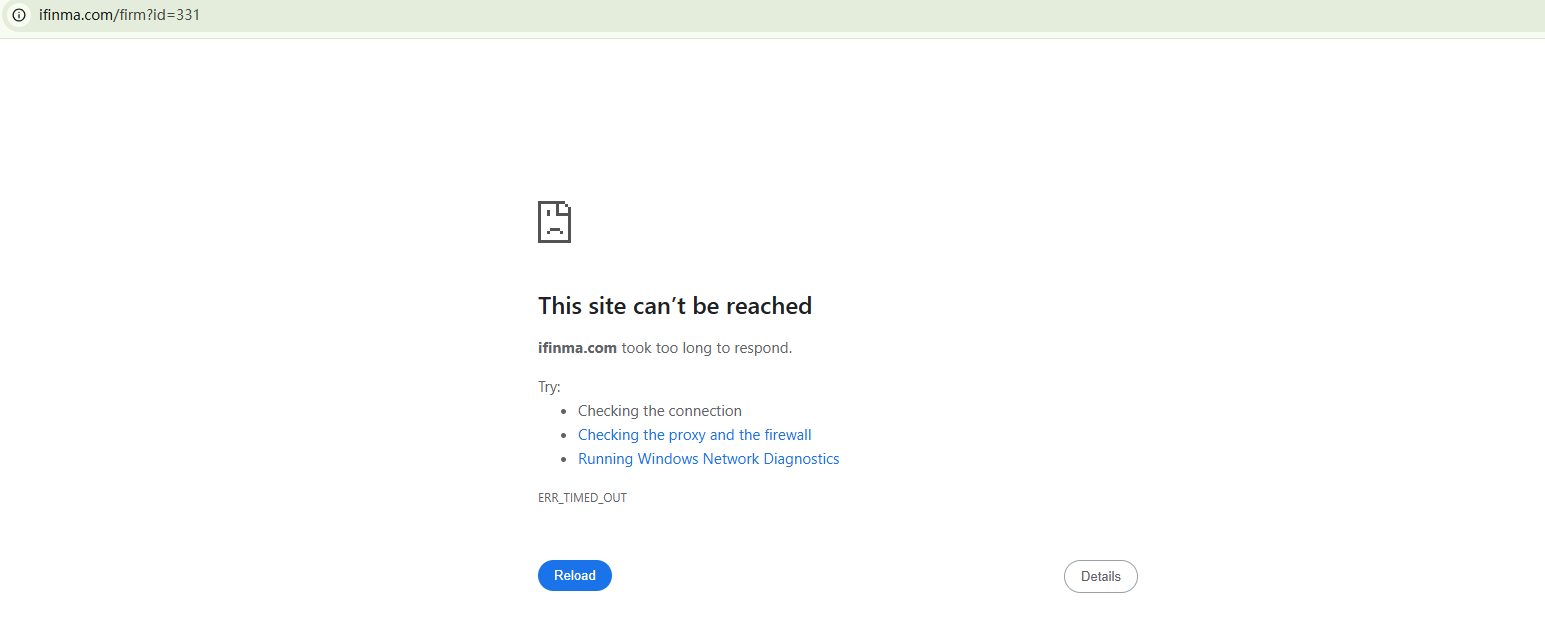
Task: Open the Details button
Action: (x=1101, y=577)
